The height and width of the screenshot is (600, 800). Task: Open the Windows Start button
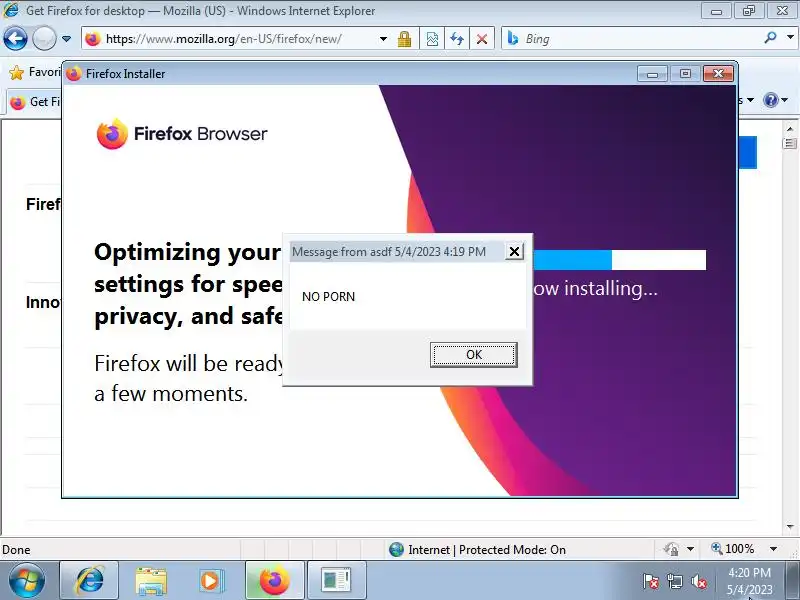[x=27, y=580]
